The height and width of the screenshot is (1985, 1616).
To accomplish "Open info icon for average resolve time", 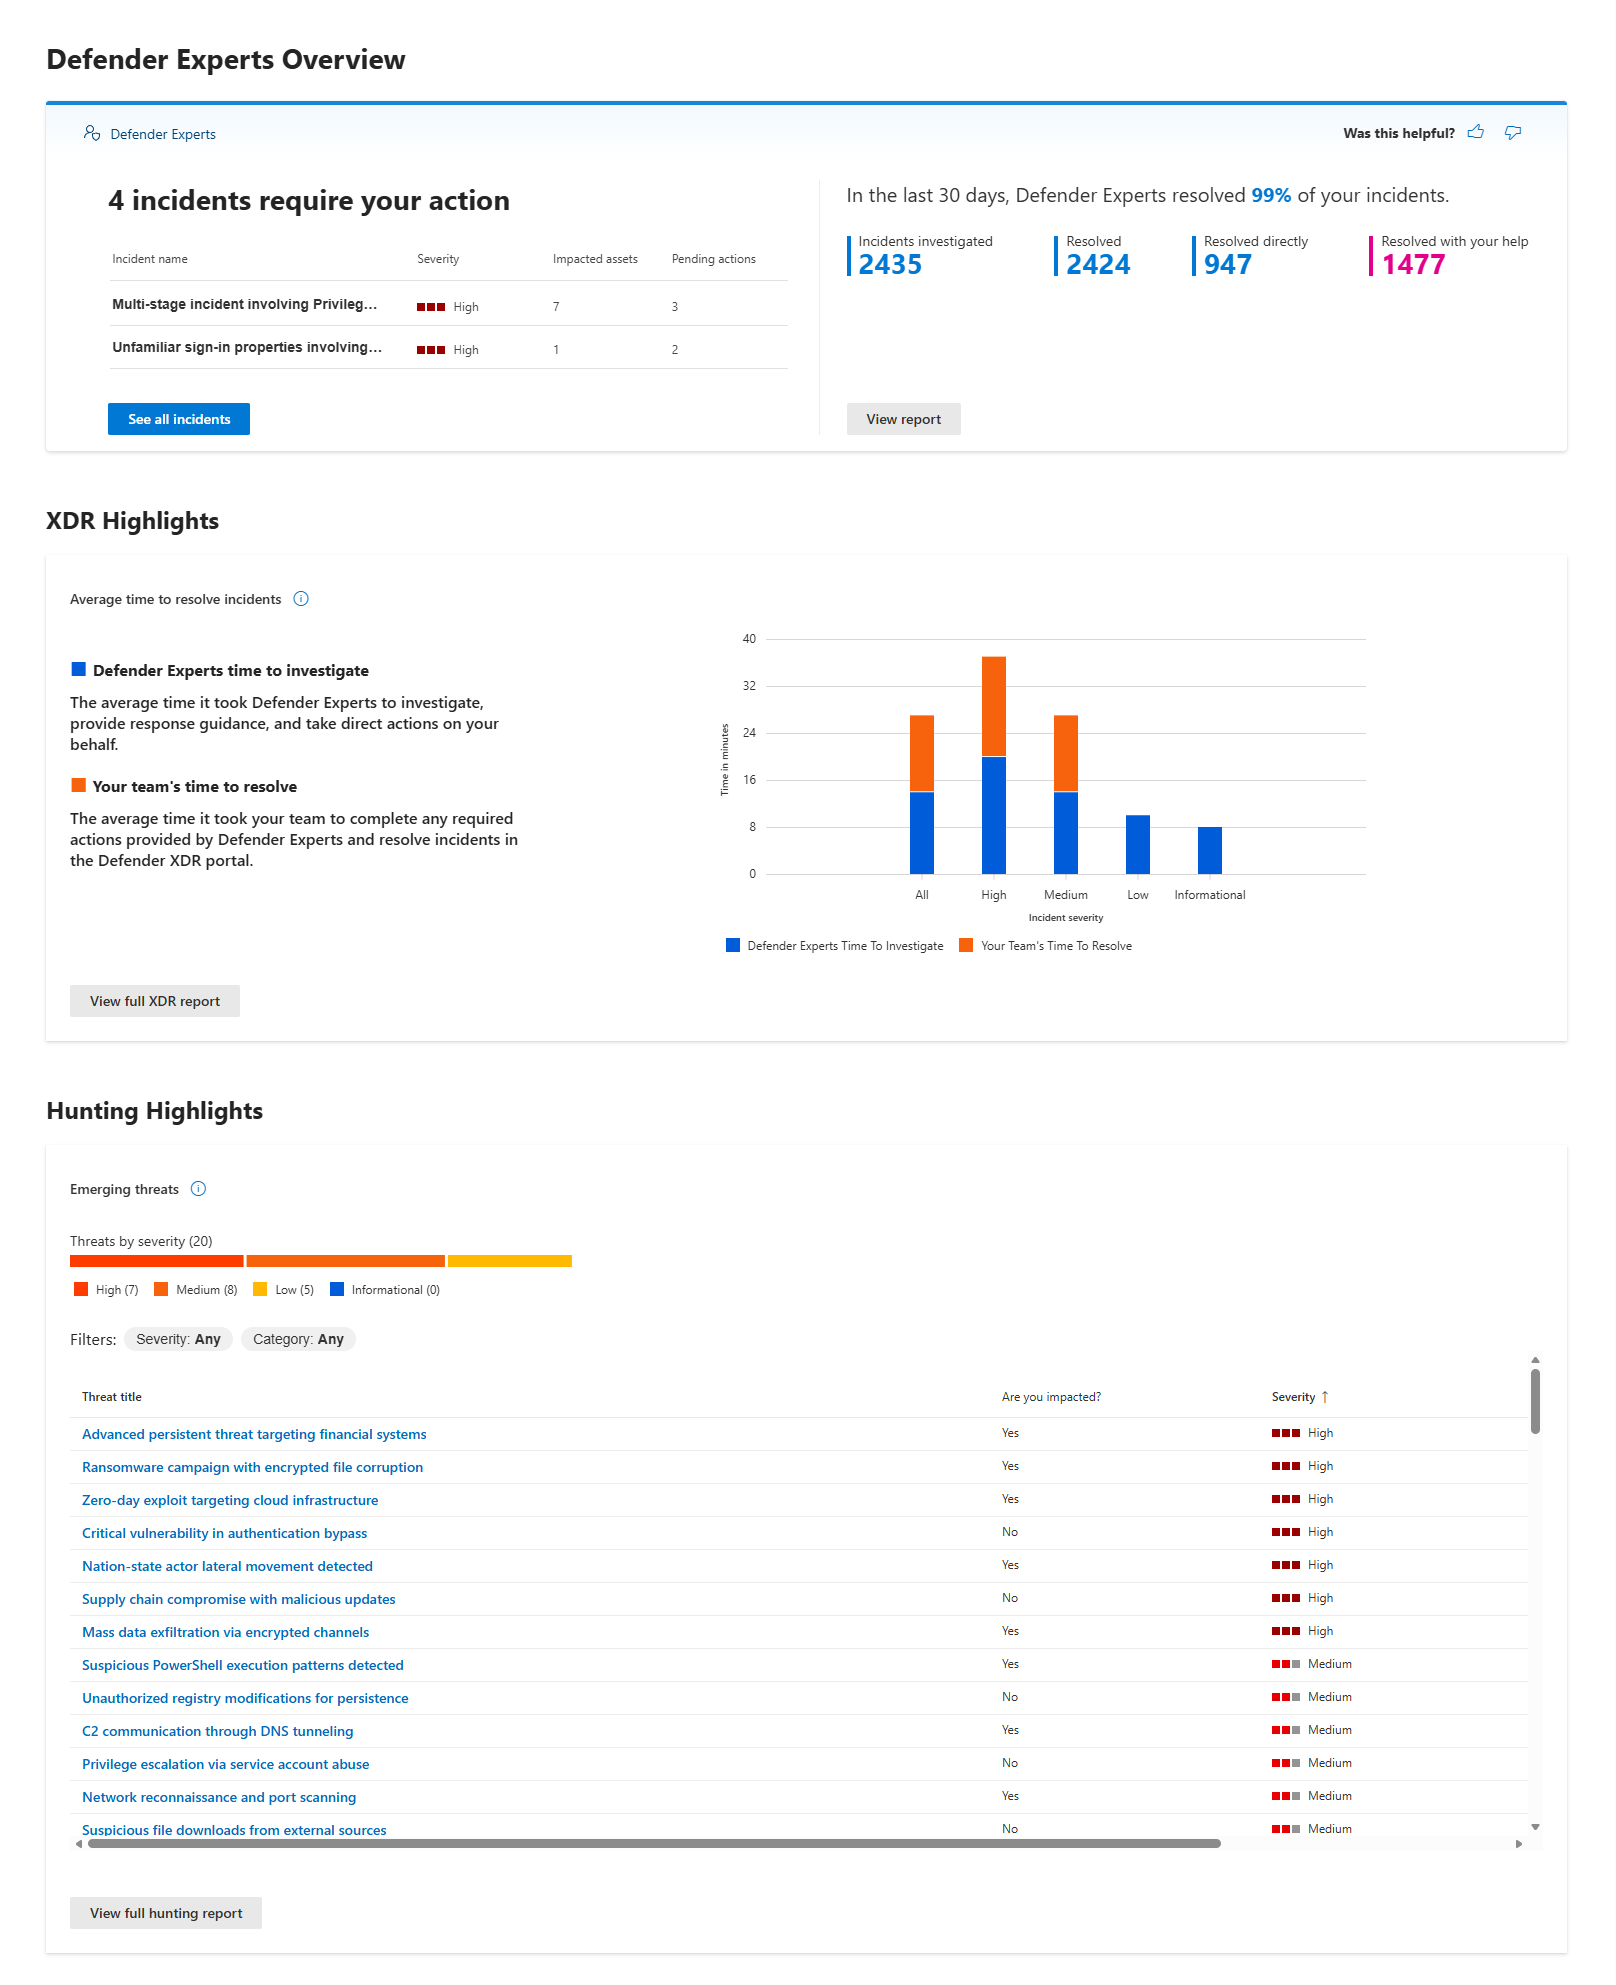I will (x=301, y=599).
